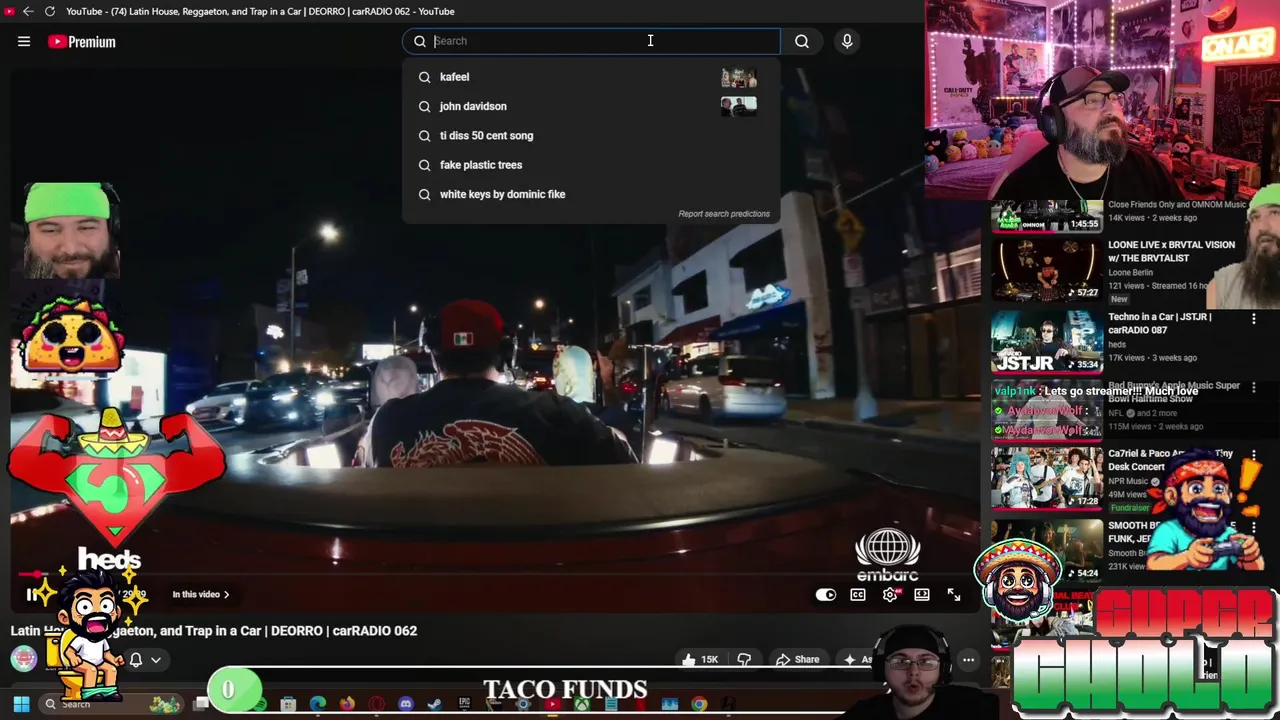Screen dimensions: 1280x720
Task: Open Opera browser from taskbar
Action: pos(376,704)
